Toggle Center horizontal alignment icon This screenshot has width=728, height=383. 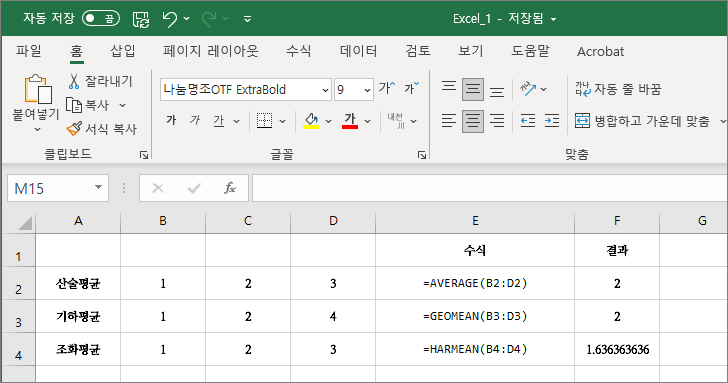tap(473, 121)
